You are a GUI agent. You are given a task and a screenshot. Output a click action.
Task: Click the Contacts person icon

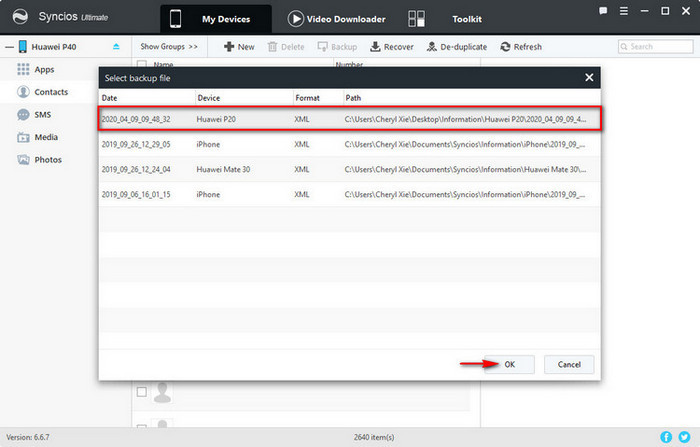coord(23,92)
